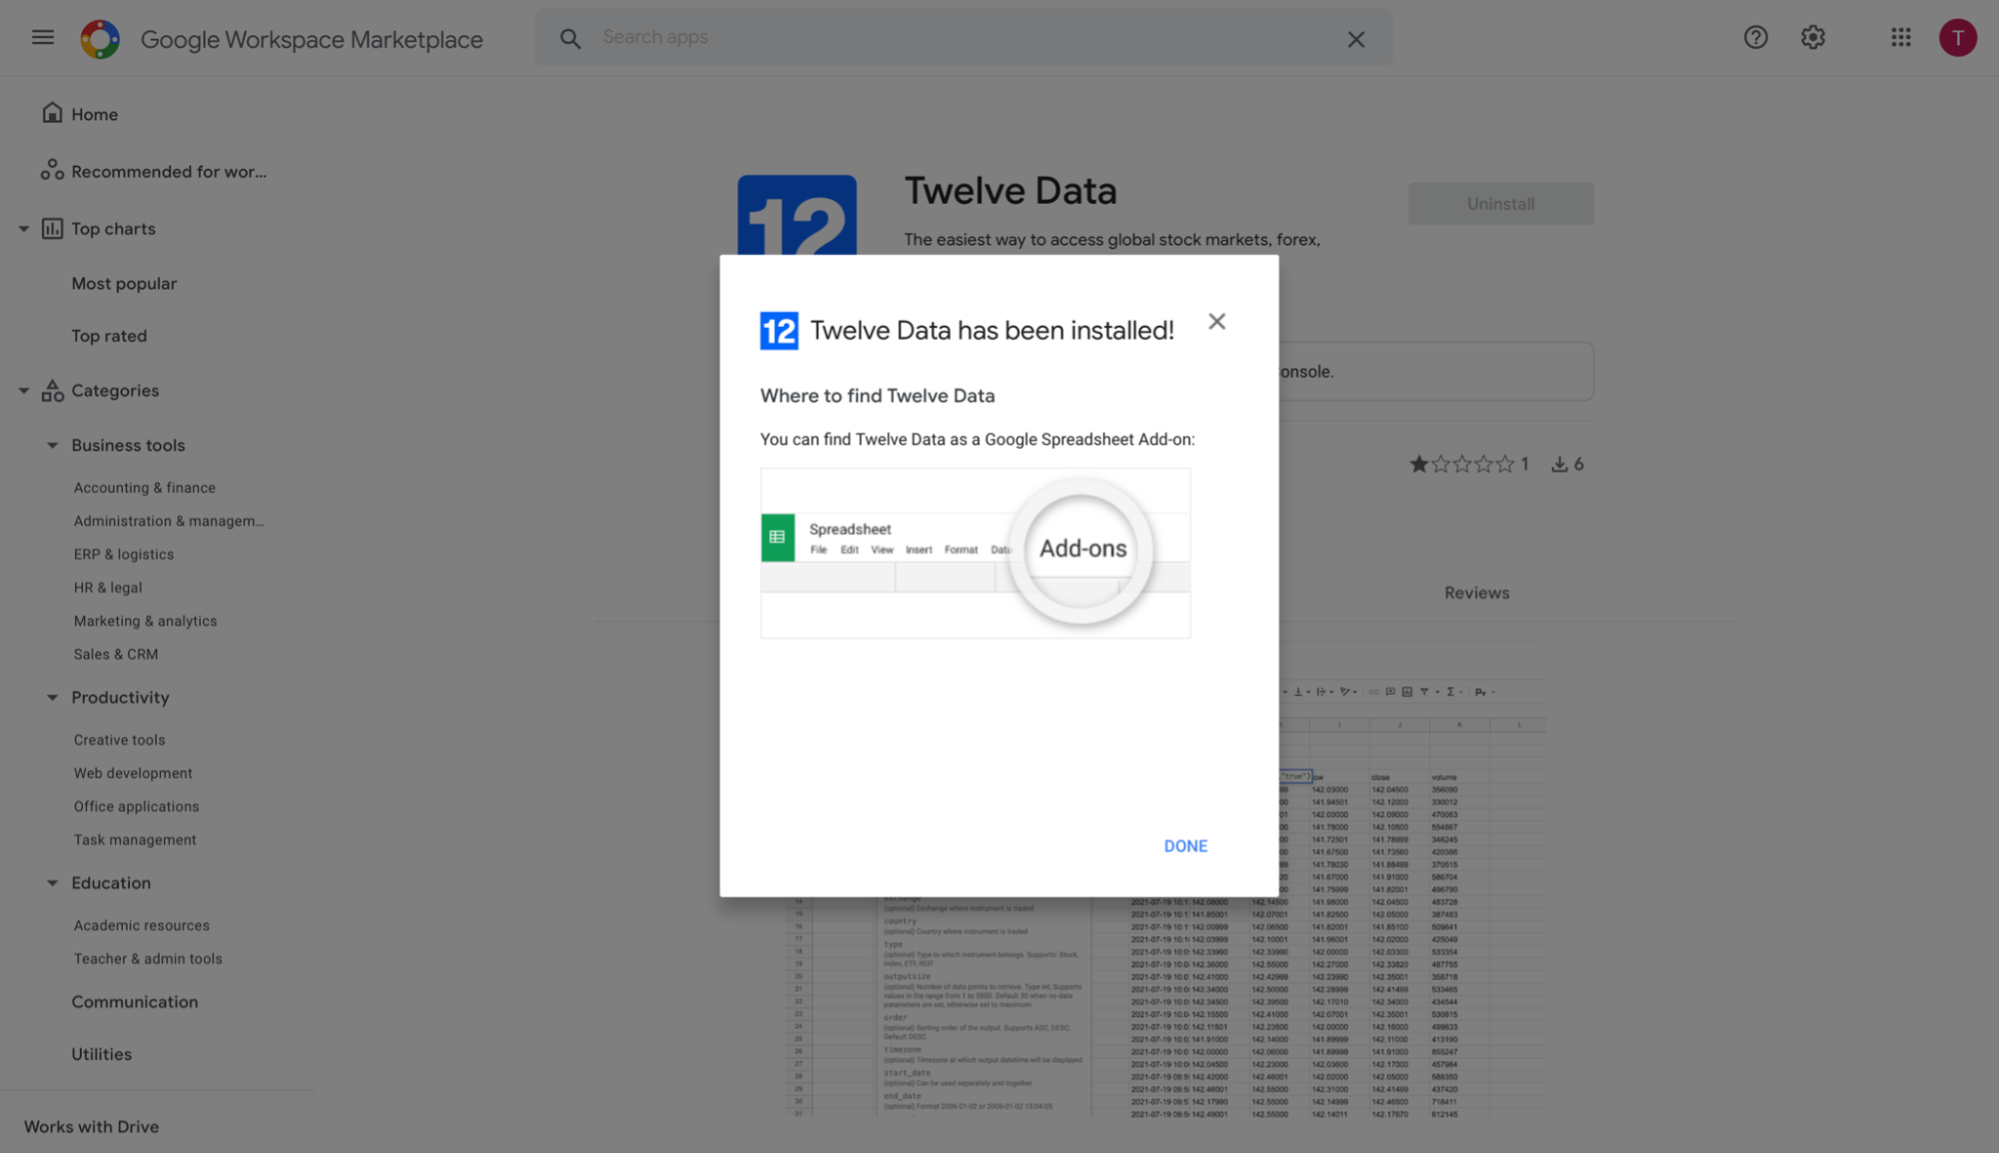Open the account avatar T
This screenshot has height=1153, width=1999.
1957,38
